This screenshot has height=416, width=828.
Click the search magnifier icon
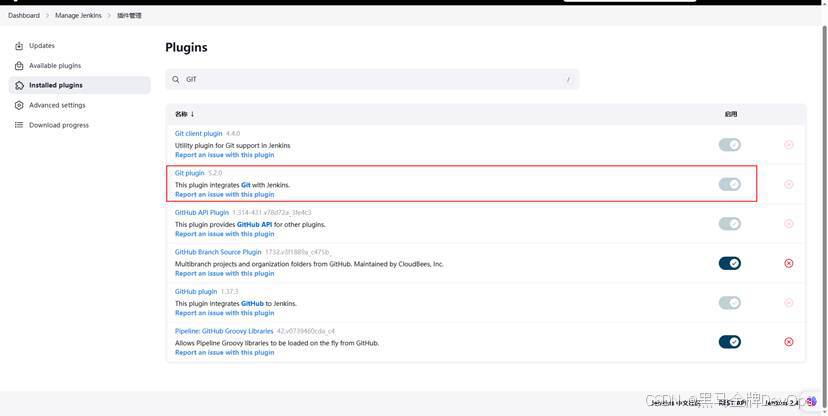coord(176,79)
